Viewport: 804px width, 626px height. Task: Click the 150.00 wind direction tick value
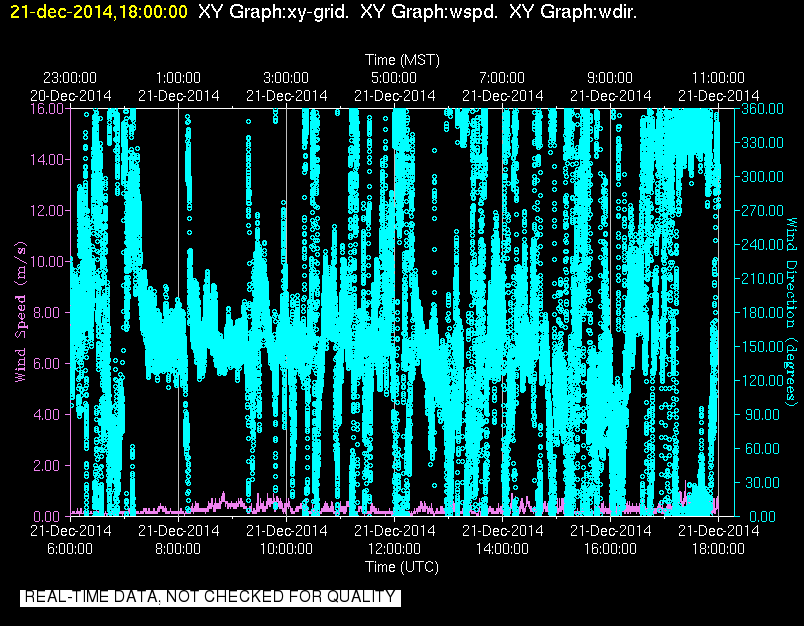pyautogui.click(x=762, y=347)
